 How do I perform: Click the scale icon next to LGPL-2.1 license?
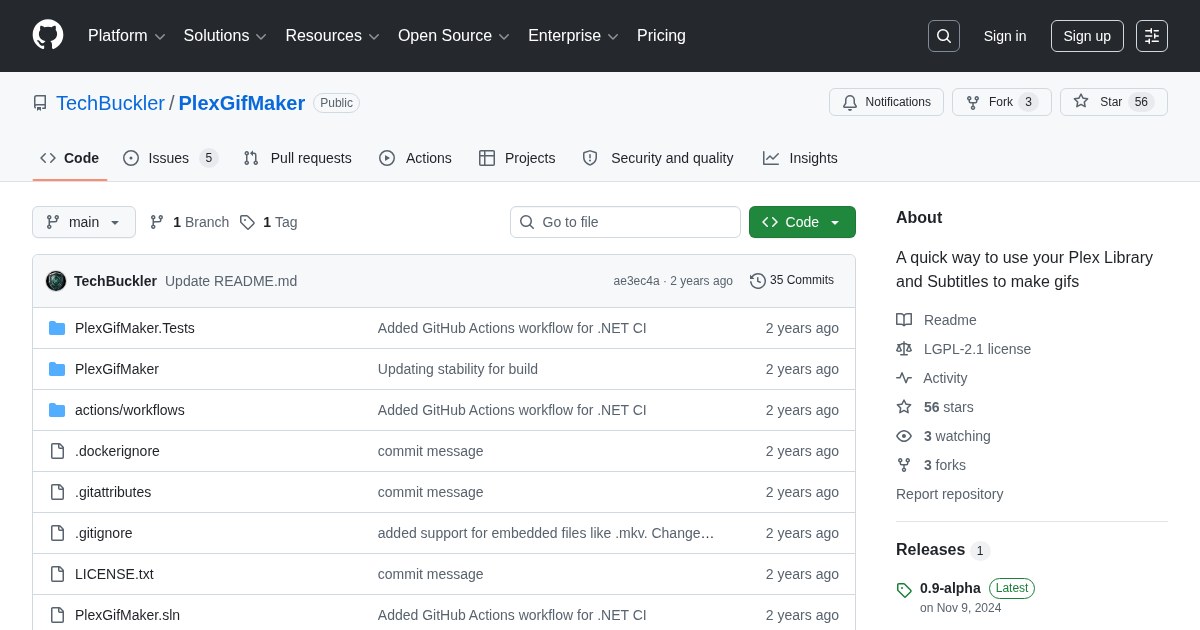tap(904, 349)
